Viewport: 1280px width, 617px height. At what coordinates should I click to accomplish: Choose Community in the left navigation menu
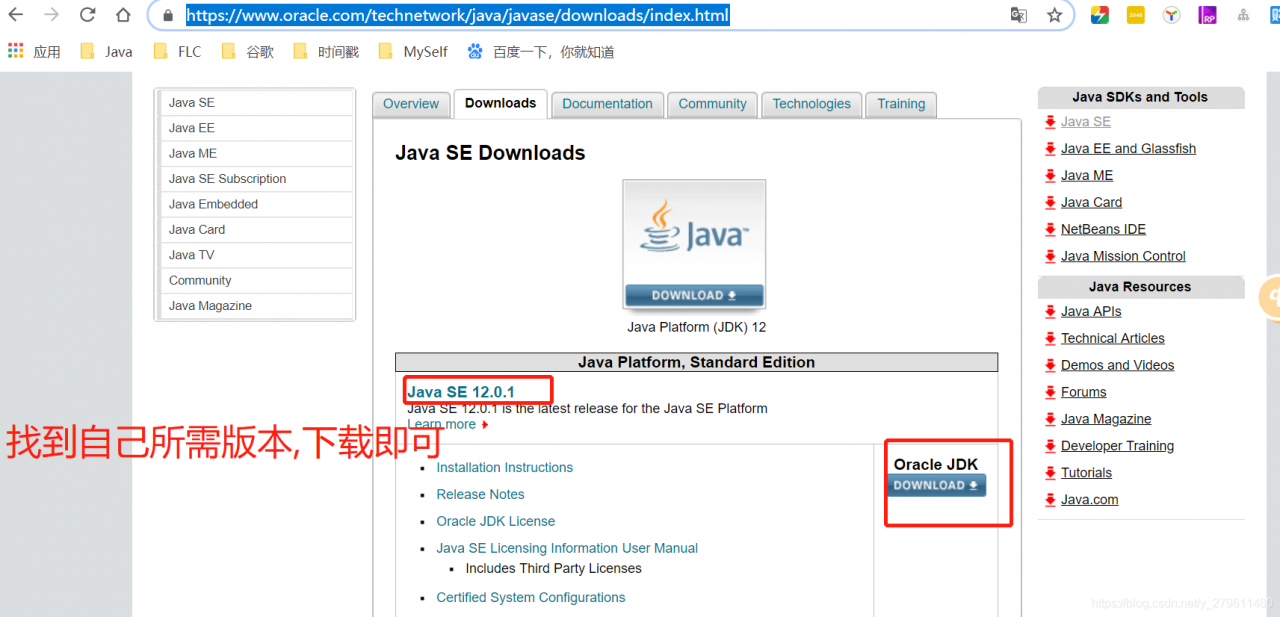(x=256, y=280)
